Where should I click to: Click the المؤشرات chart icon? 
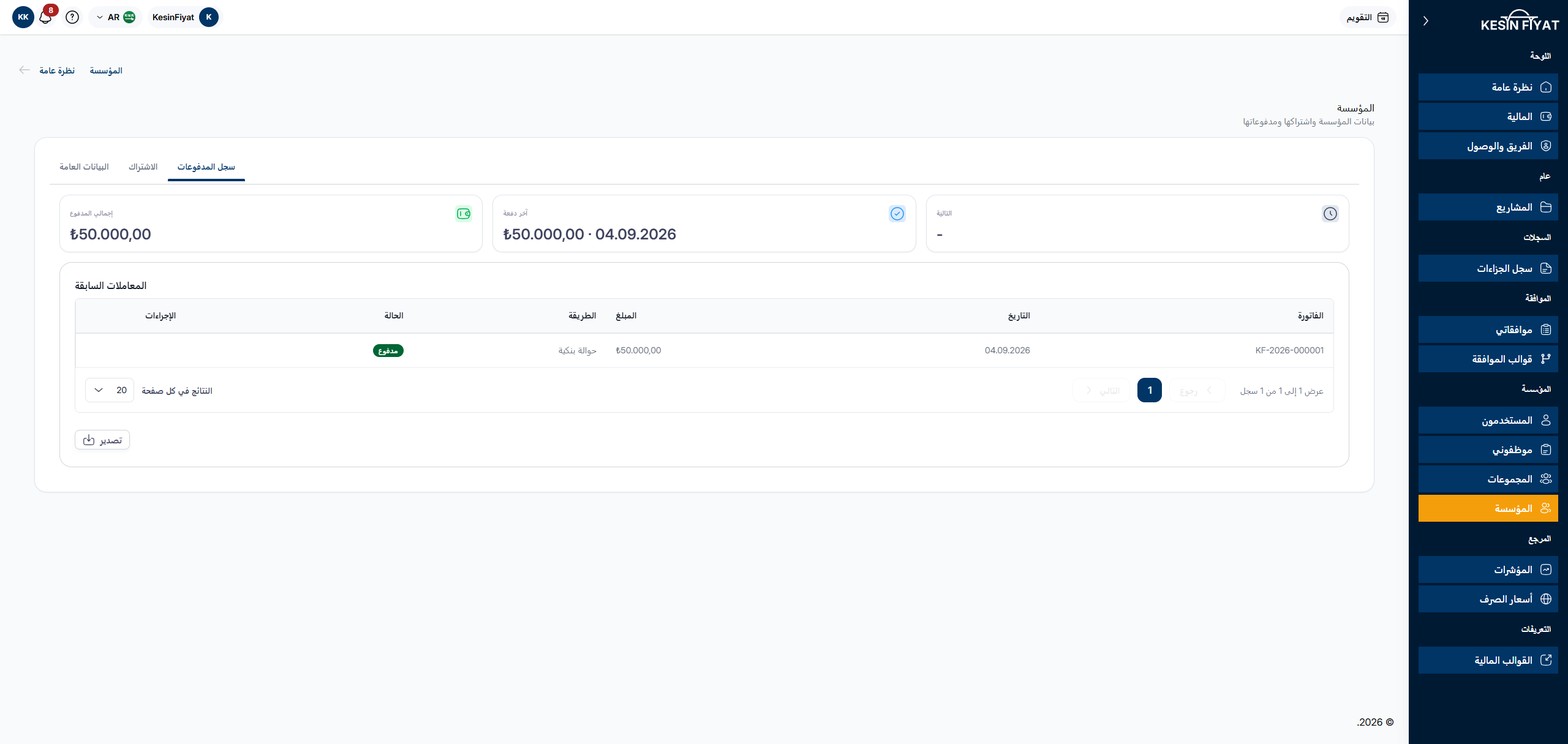coord(1545,569)
